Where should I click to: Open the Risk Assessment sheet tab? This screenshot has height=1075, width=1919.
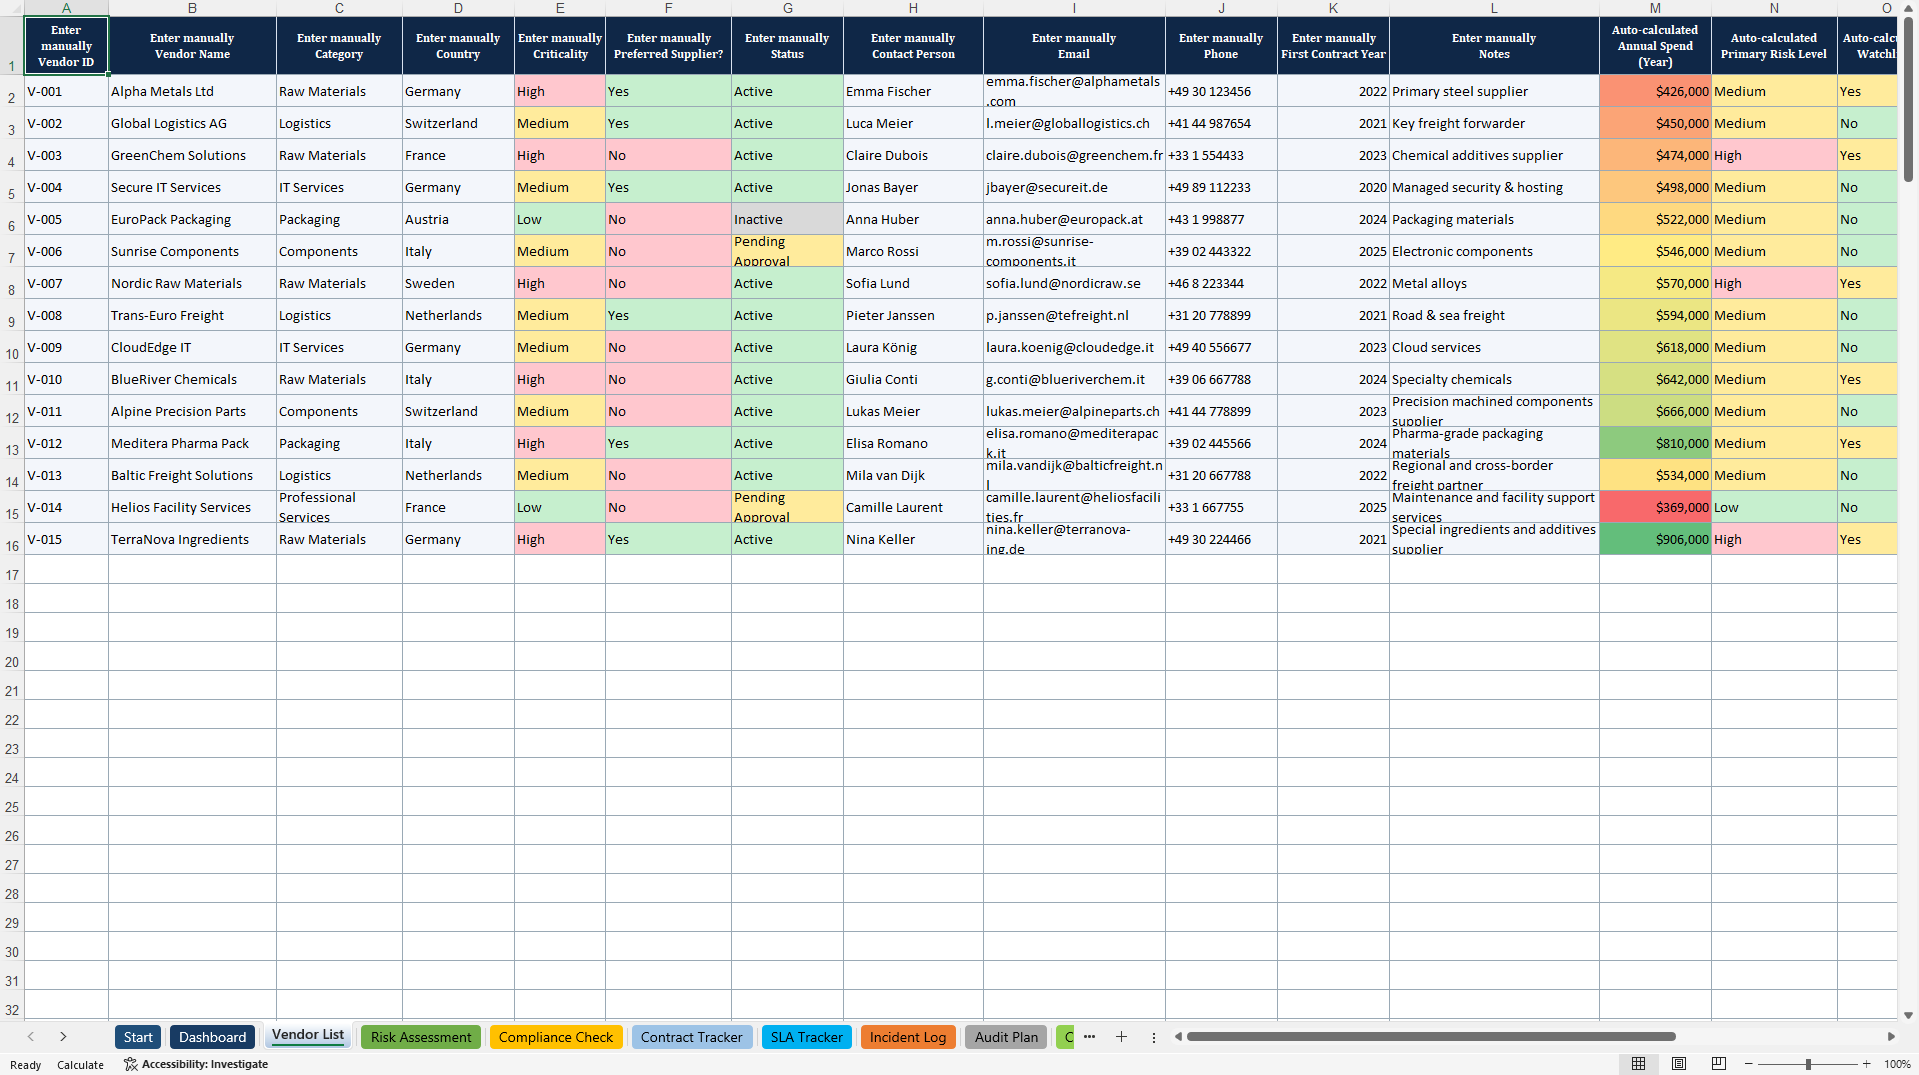pos(421,1037)
